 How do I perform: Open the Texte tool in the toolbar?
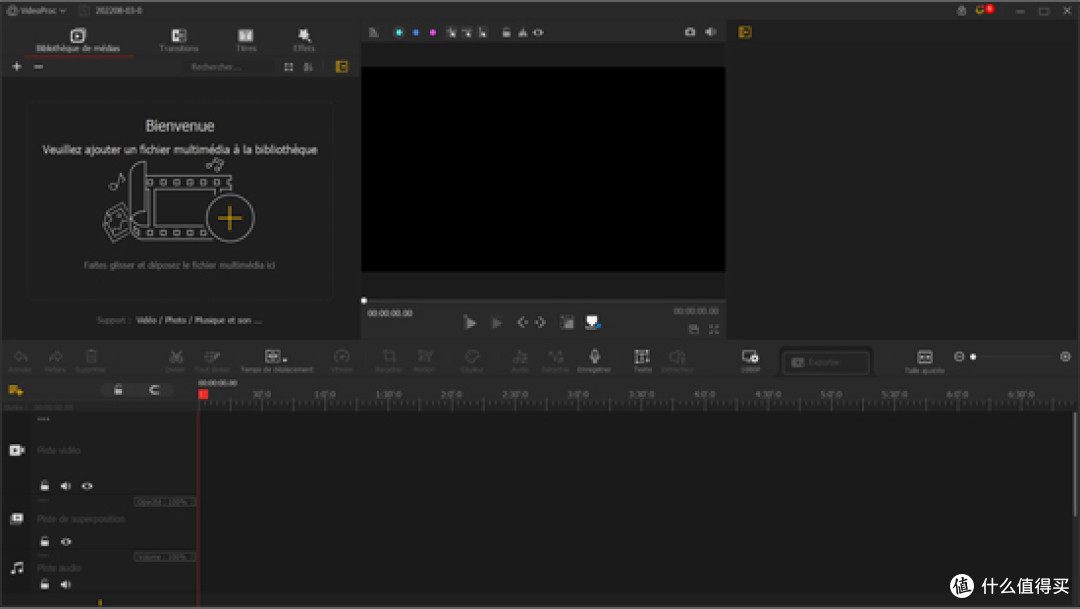pos(642,360)
